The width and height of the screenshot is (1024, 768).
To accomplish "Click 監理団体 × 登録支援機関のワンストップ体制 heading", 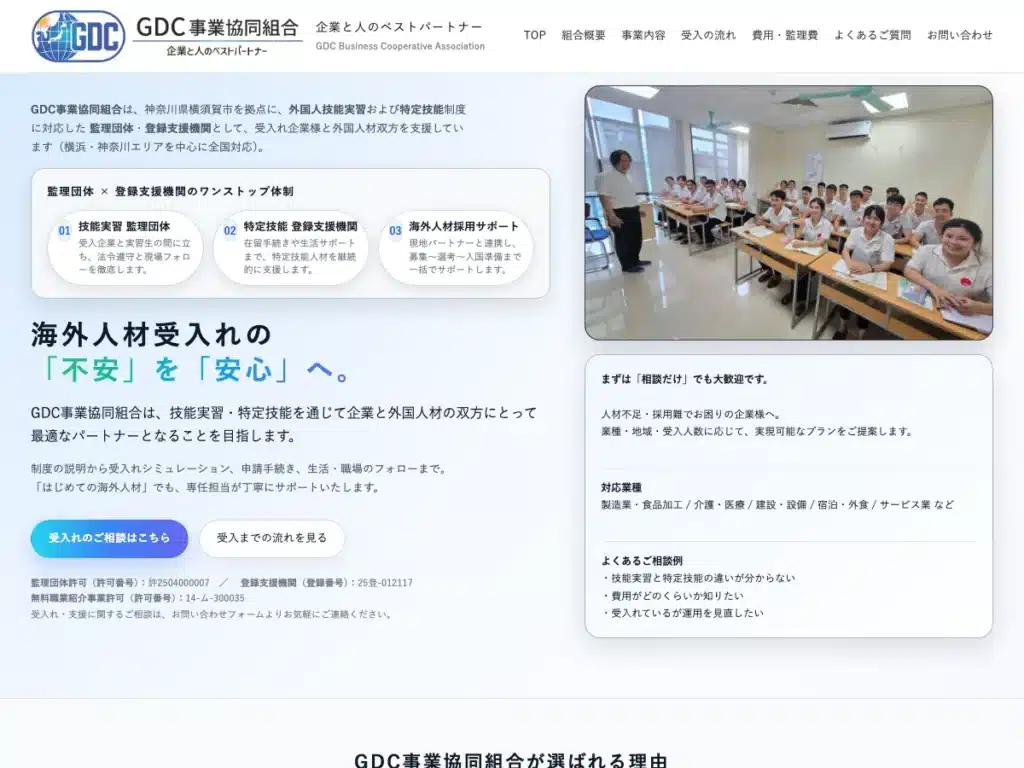I will coord(170,191).
